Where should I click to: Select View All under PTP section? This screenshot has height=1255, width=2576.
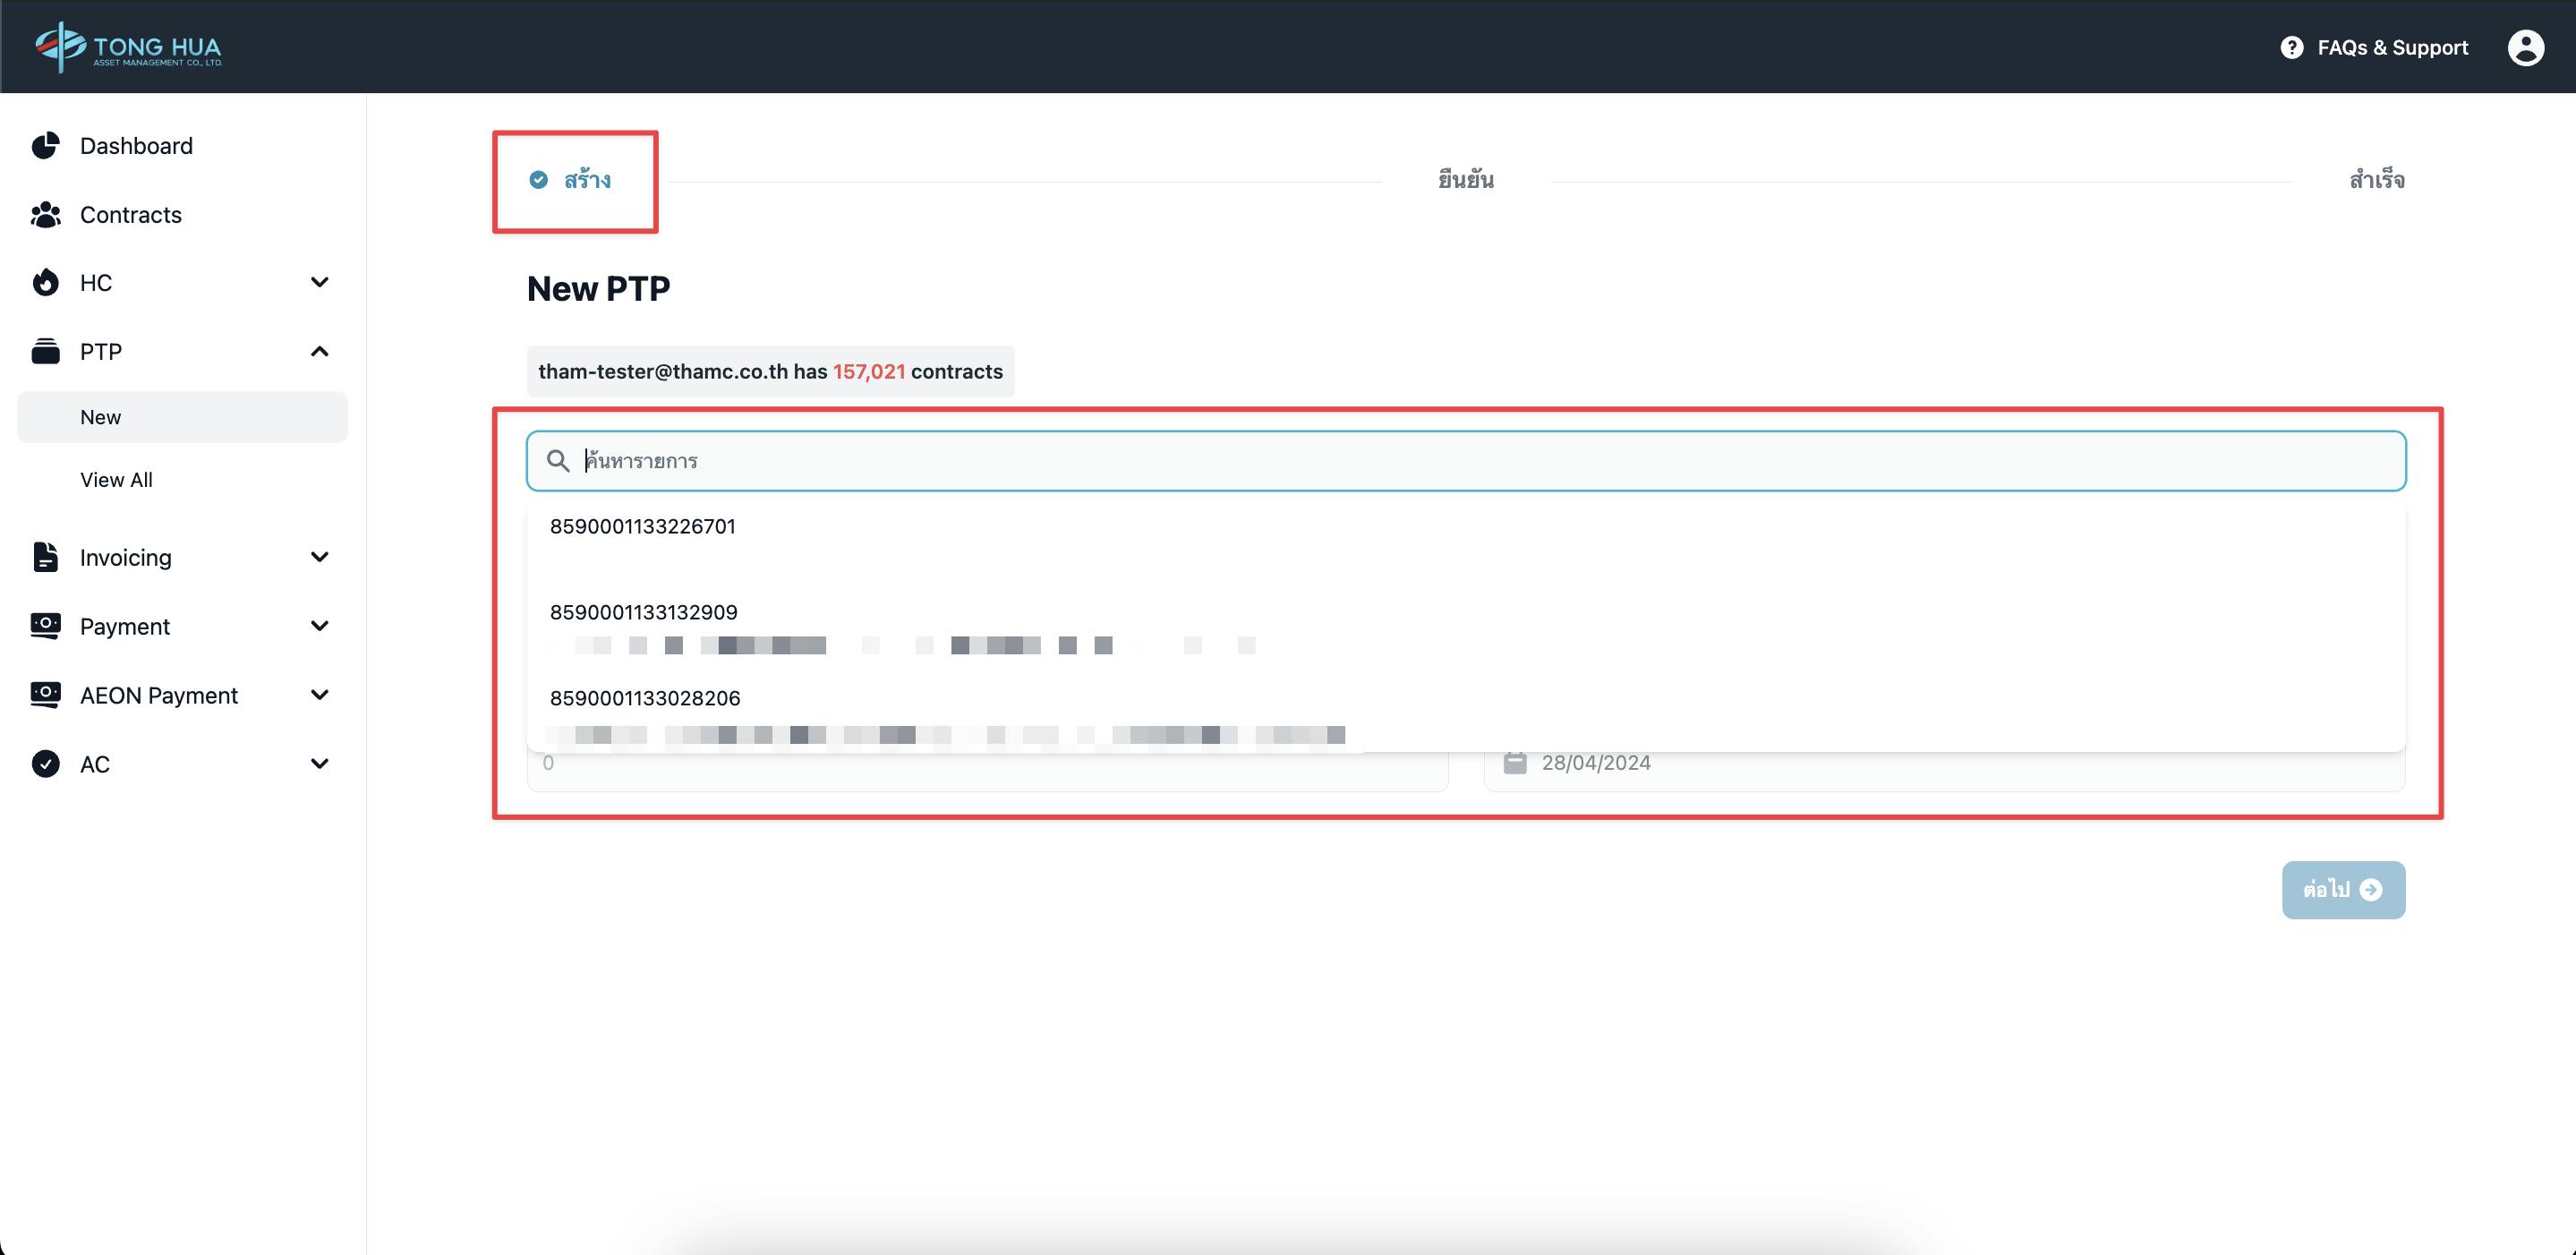tap(116, 480)
